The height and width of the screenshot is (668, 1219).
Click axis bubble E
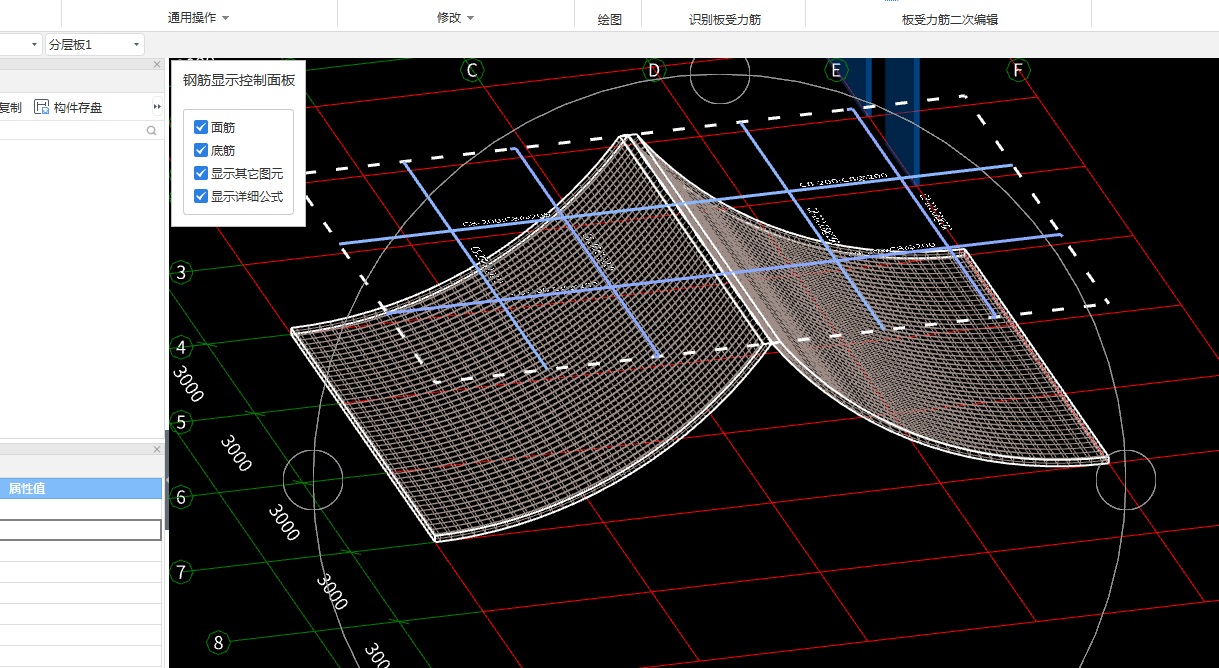coord(836,70)
